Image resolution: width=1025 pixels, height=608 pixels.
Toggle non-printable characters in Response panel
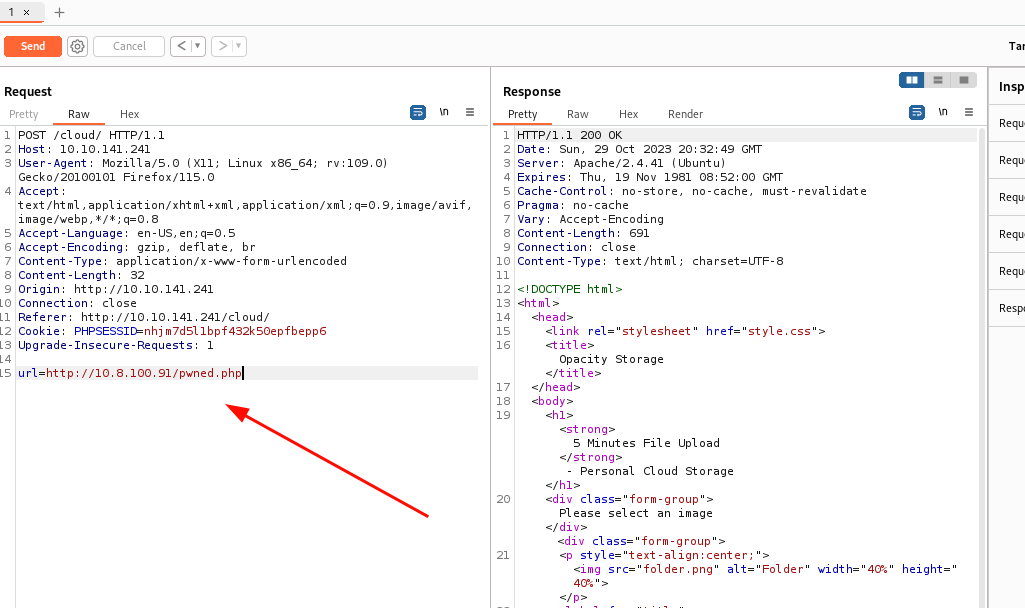click(943, 112)
